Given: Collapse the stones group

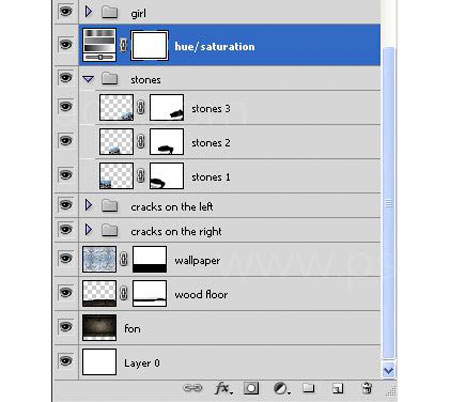Looking at the screenshot, I should tap(88, 79).
